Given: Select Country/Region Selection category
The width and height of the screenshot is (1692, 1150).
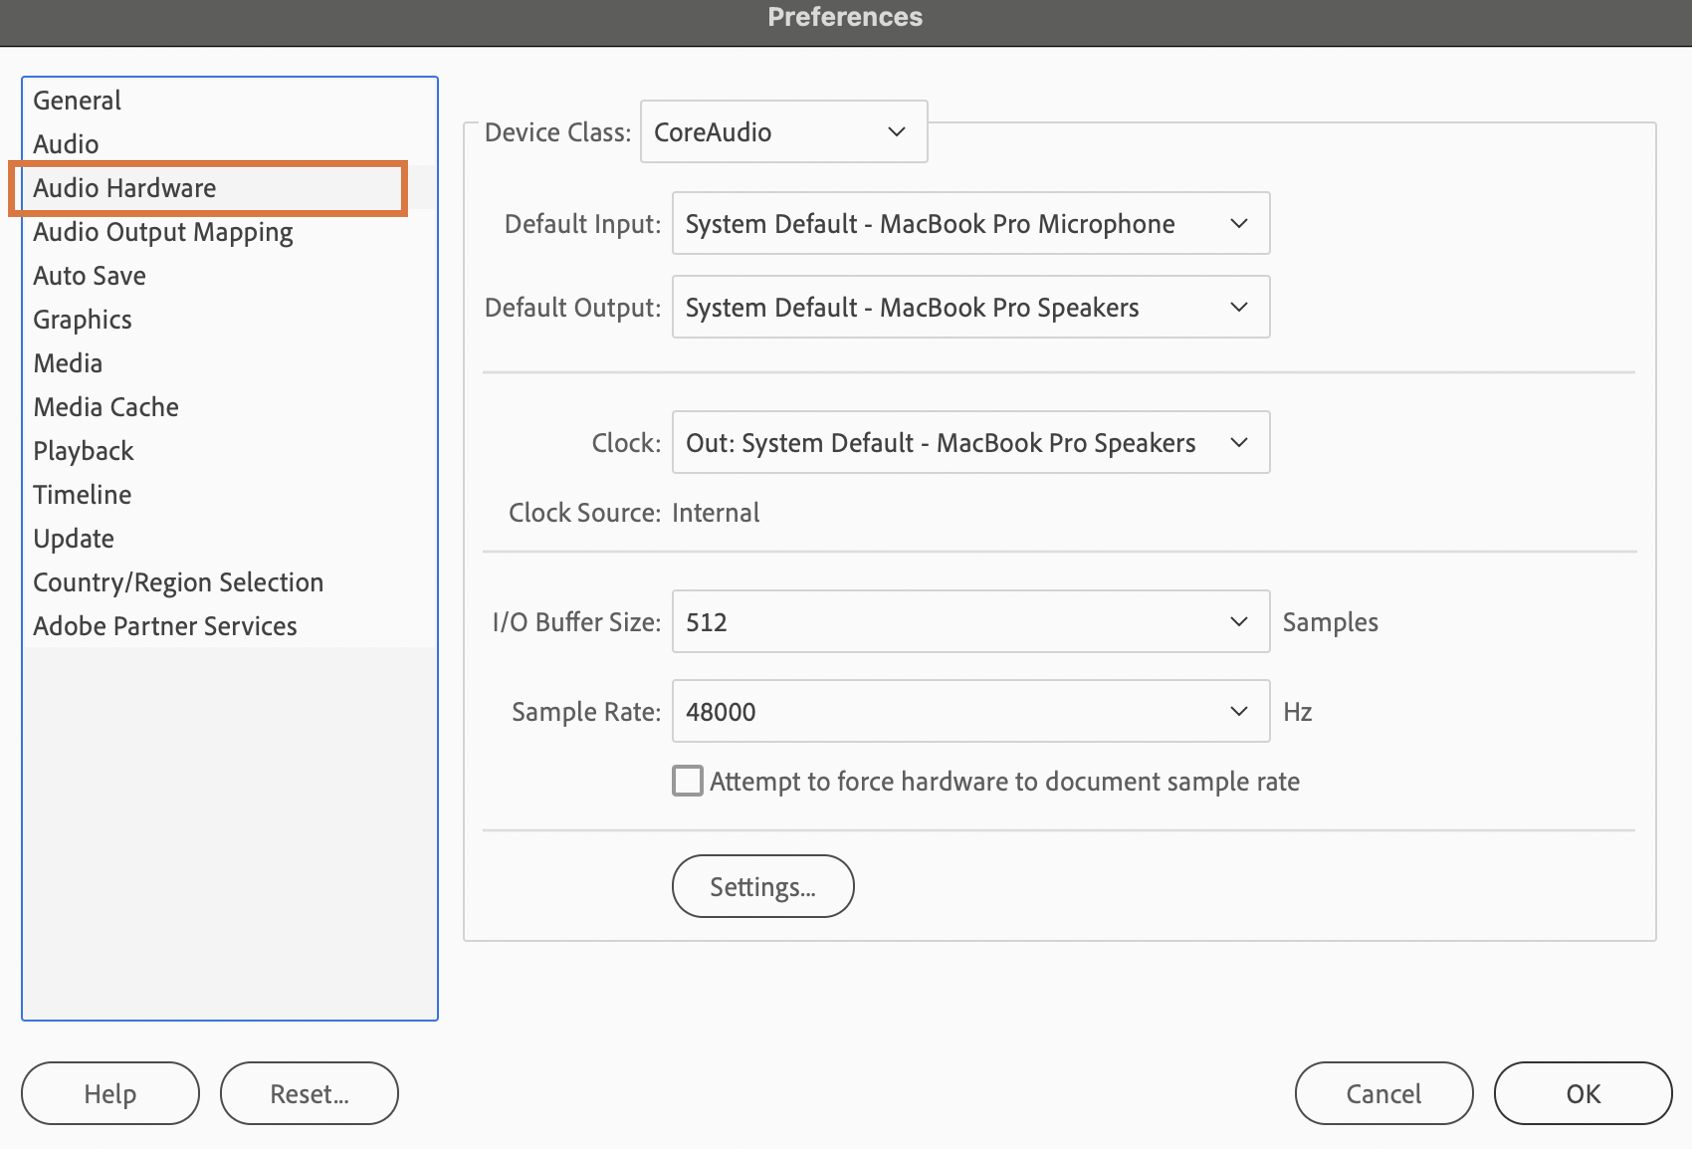Looking at the screenshot, I should [x=178, y=582].
